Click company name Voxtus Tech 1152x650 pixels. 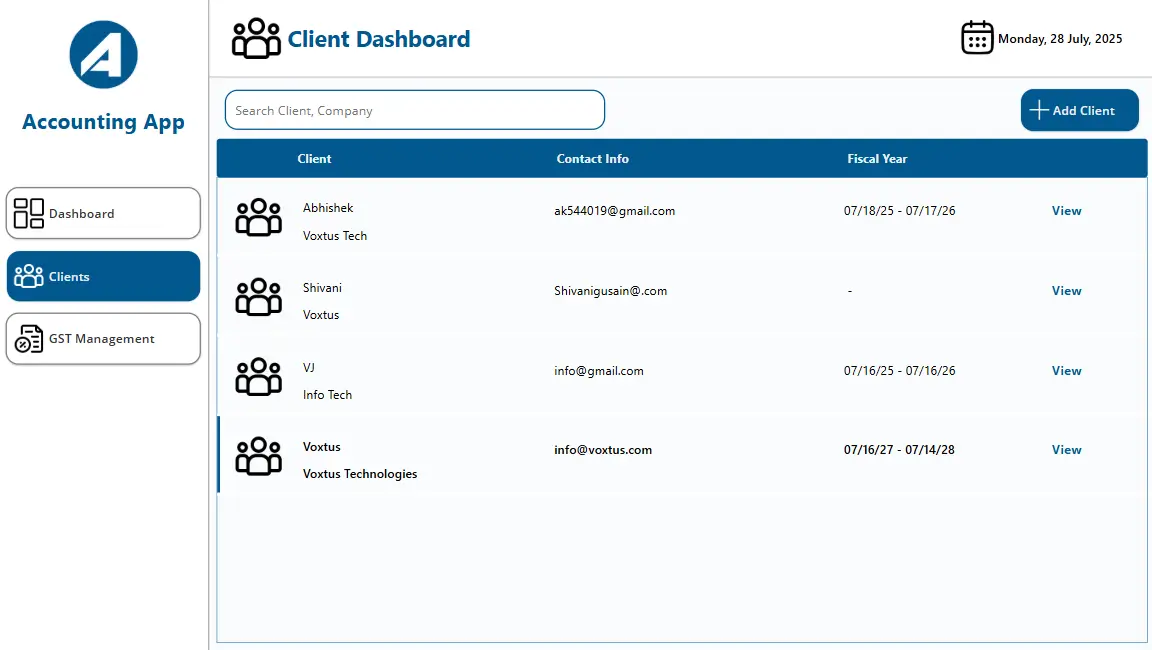coord(334,236)
